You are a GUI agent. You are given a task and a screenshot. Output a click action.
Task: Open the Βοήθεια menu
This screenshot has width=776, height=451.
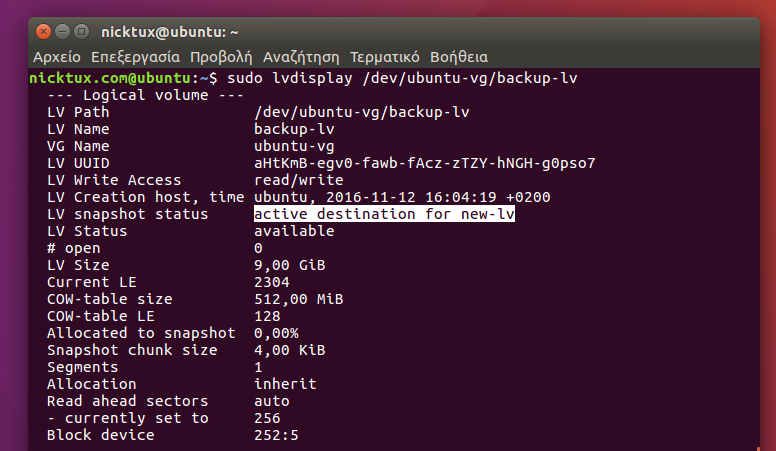pyautogui.click(x=460, y=56)
